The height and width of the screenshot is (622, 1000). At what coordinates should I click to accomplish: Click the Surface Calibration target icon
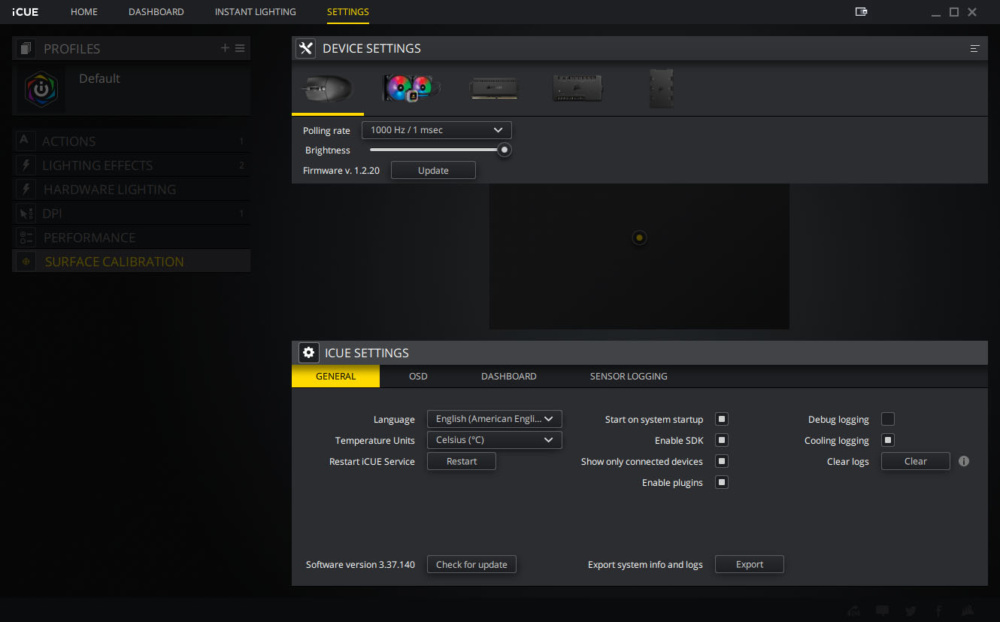26,262
